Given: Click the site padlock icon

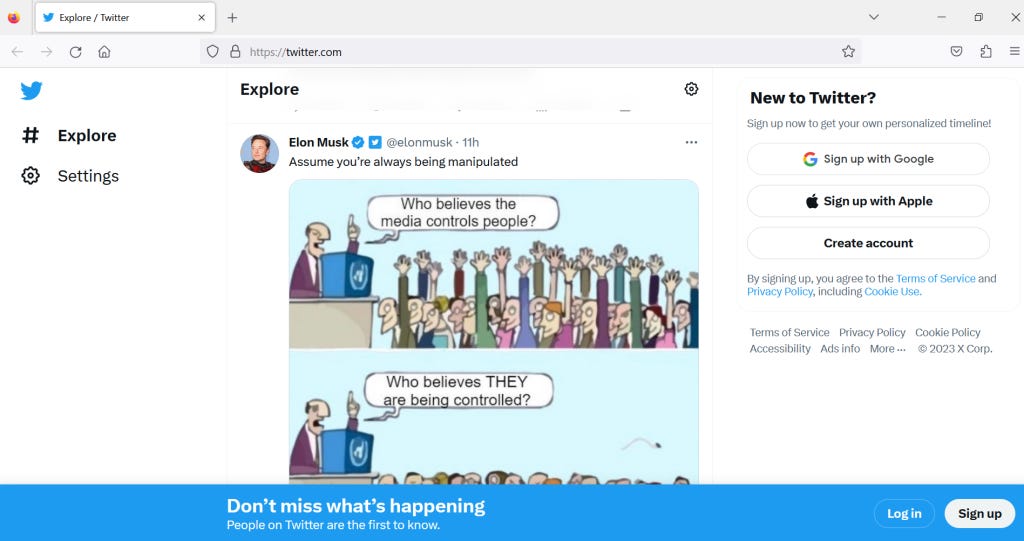Looking at the screenshot, I should [x=235, y=52].
